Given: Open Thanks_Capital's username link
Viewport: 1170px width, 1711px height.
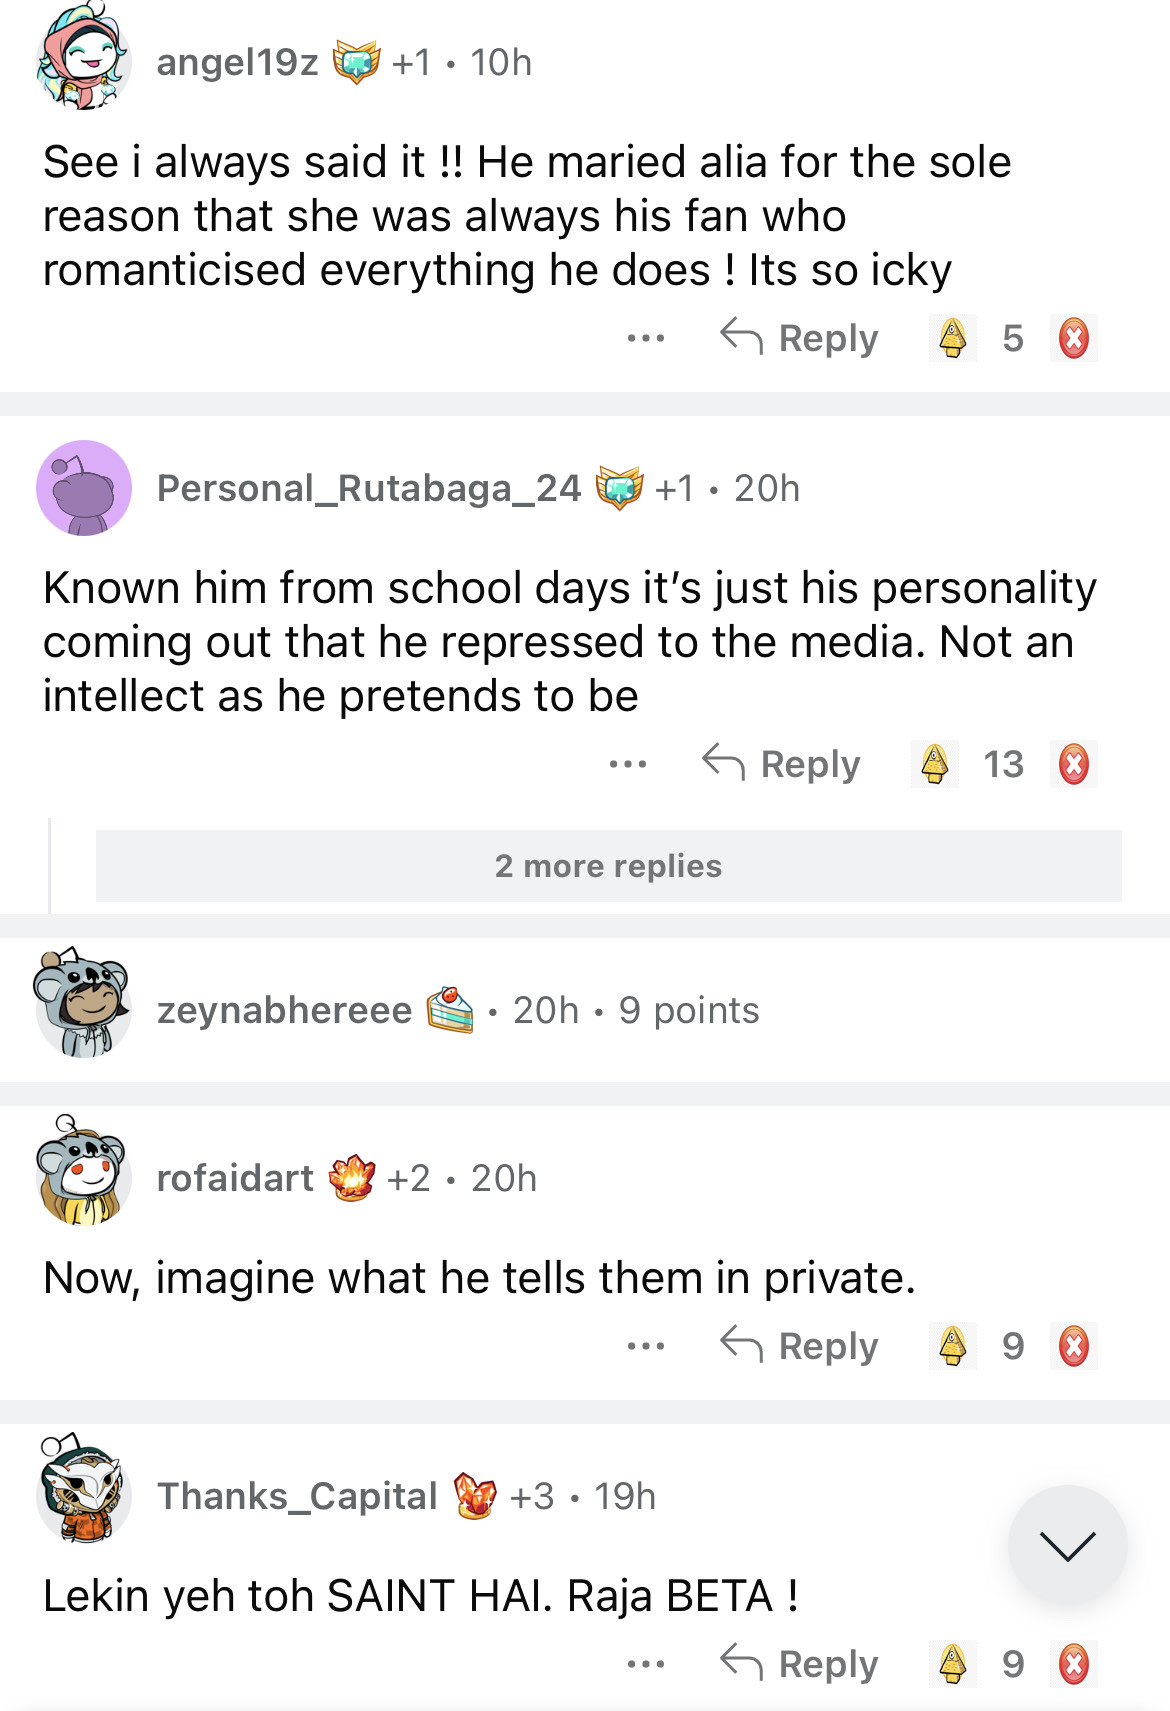Looking at the screenshot, I should [297, 1496].
